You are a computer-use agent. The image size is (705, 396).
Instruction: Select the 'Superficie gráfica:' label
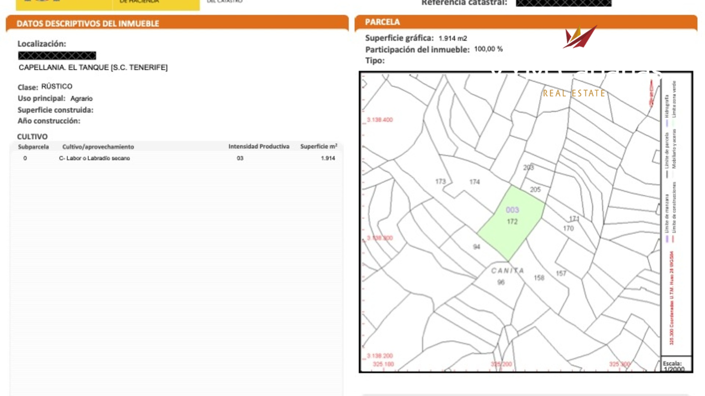point(399,38)
